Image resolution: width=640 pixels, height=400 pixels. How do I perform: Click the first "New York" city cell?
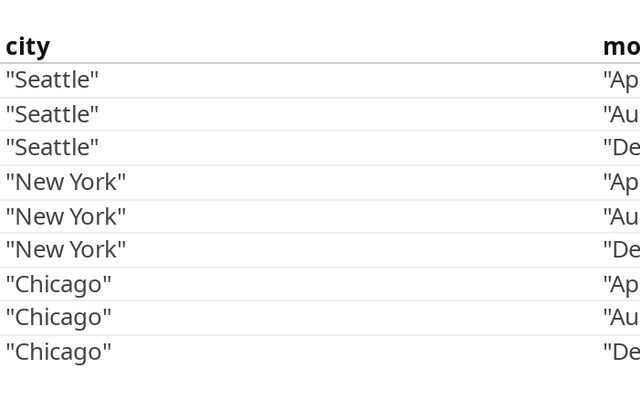click(66, 182)
